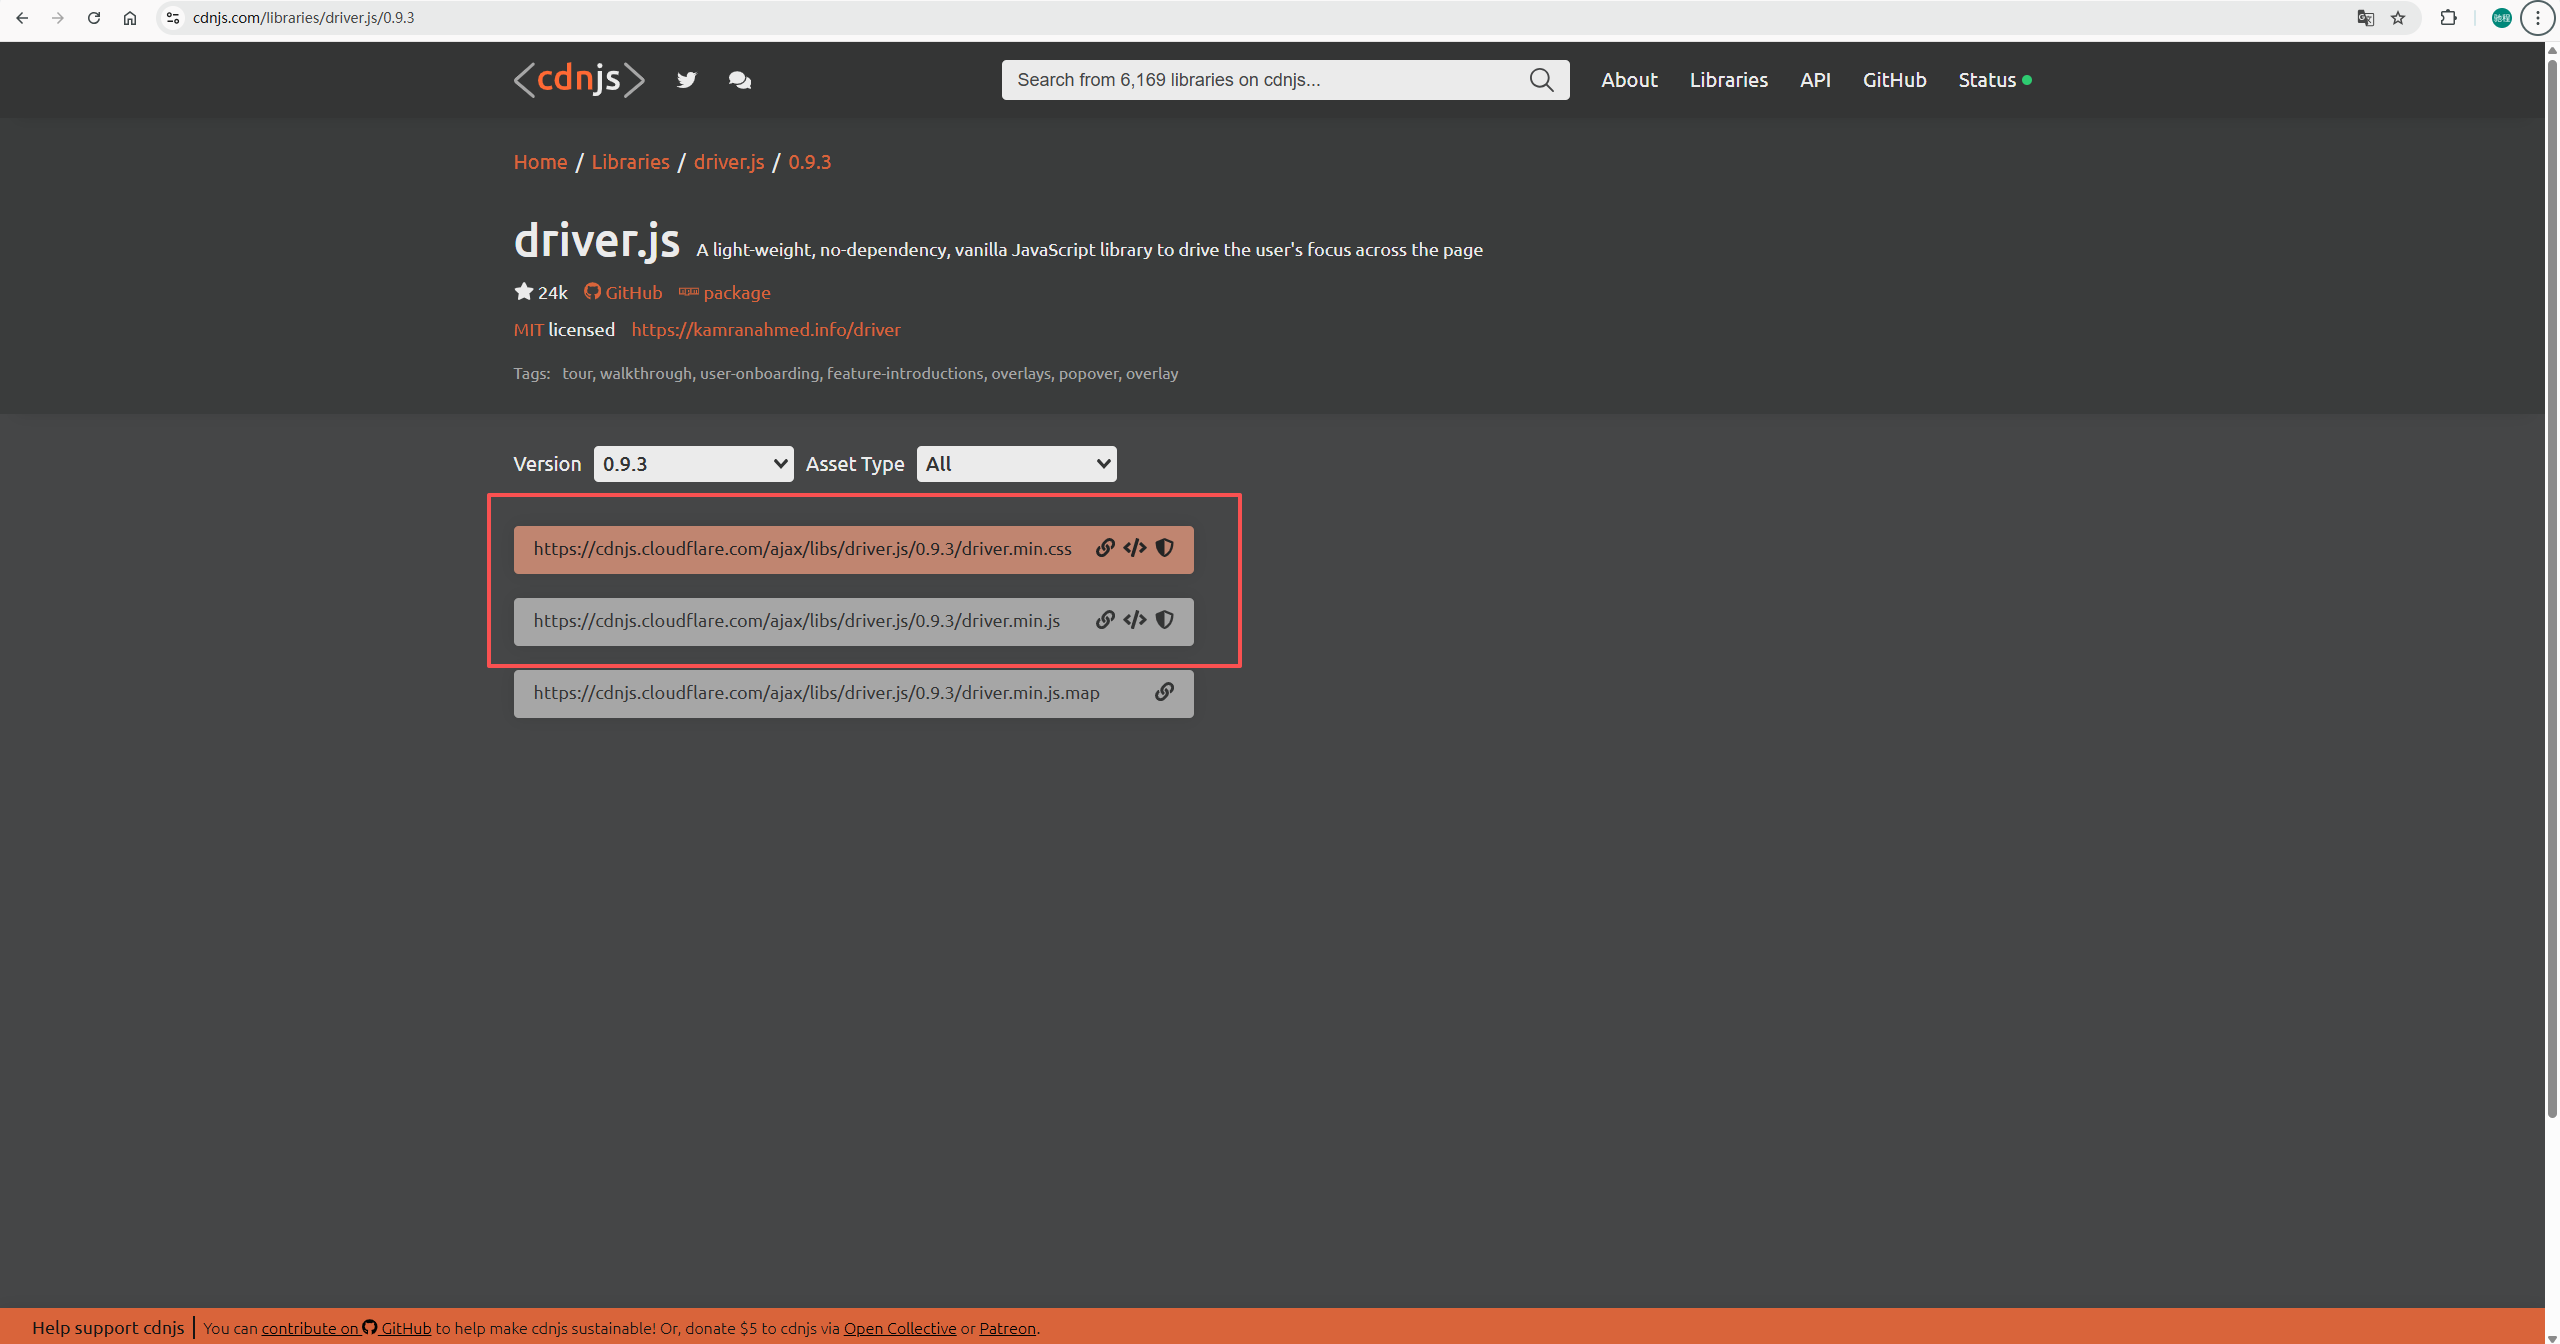Copy SRI shield icon for driver.min.css
2560x1344 pixels.
click(1164, 548)
